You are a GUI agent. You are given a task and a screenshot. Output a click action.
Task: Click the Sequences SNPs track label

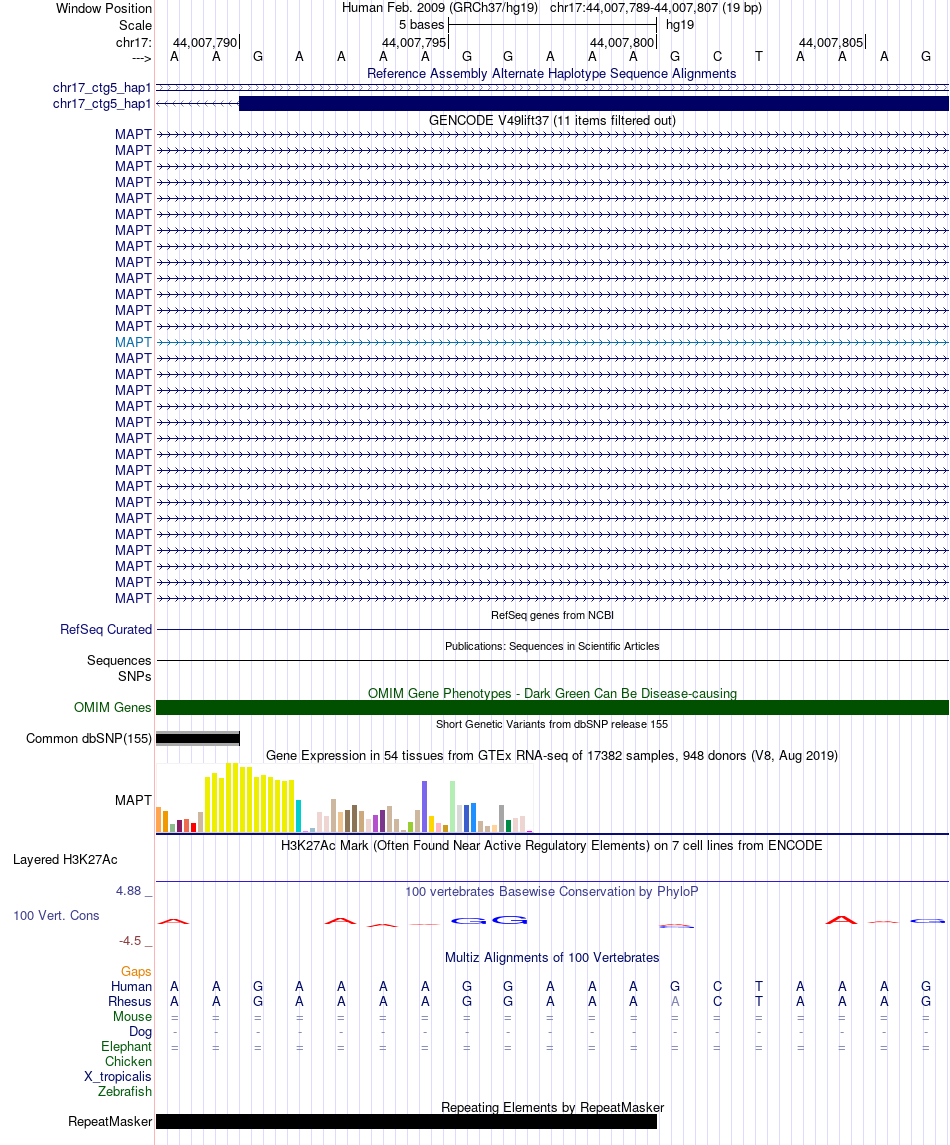(119, 668)
